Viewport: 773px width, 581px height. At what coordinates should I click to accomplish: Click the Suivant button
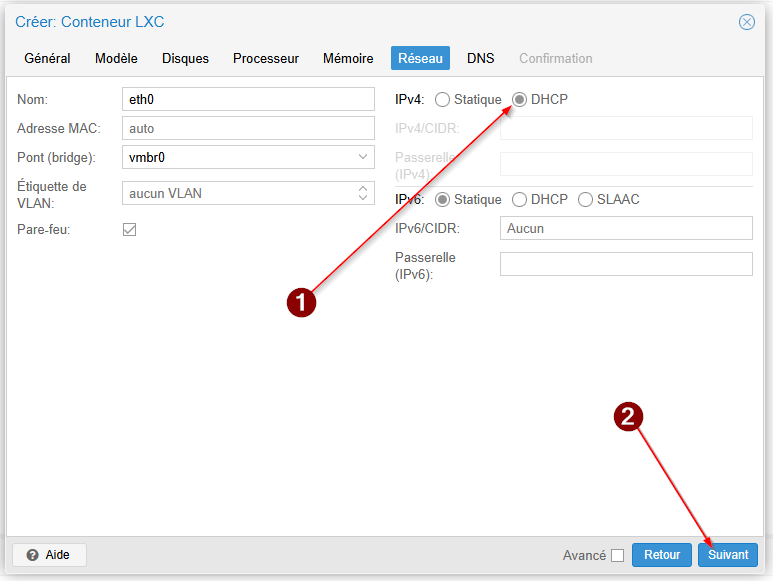[728, 555]
